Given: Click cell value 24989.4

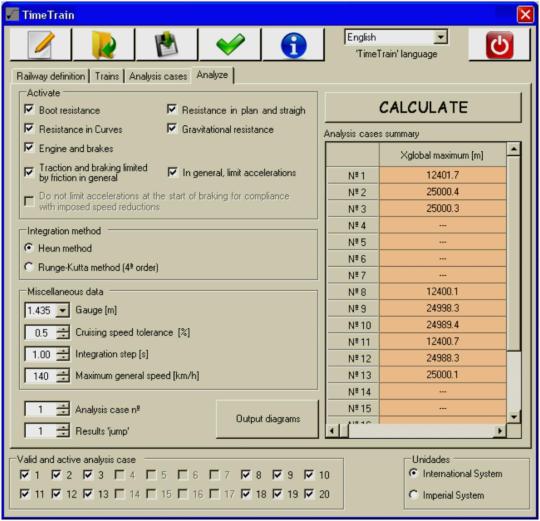Looking at the screenshot, I should [443, 325].
